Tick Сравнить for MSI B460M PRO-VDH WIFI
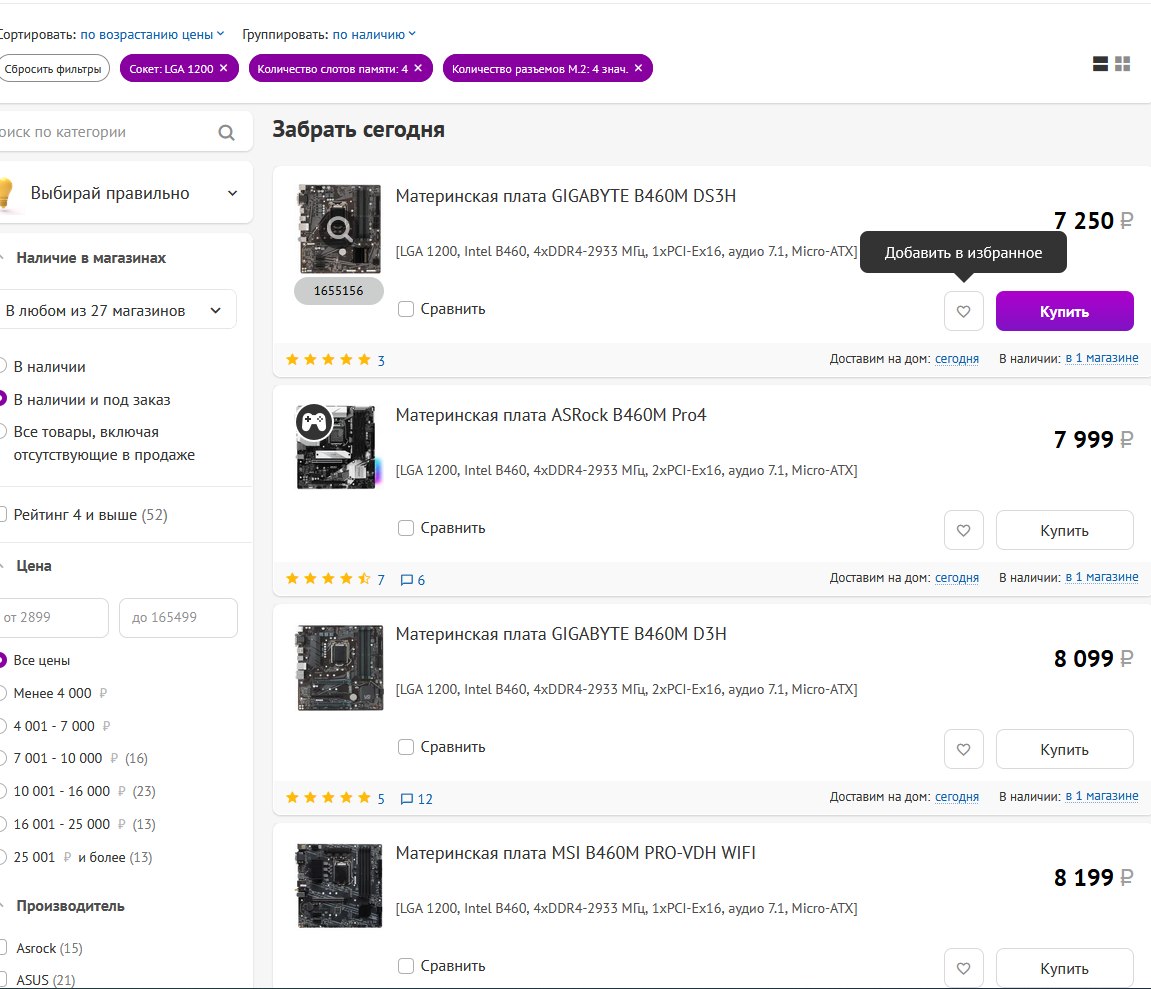The width and height of the screenshot is (1151, 989). point(405,966)
